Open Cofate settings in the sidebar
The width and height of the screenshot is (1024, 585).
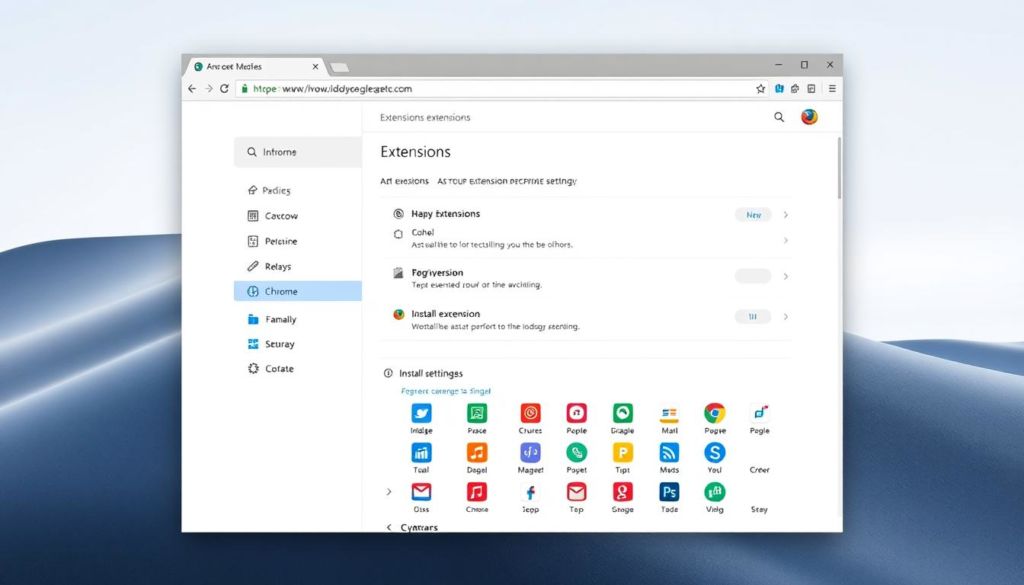click(298, 369)
